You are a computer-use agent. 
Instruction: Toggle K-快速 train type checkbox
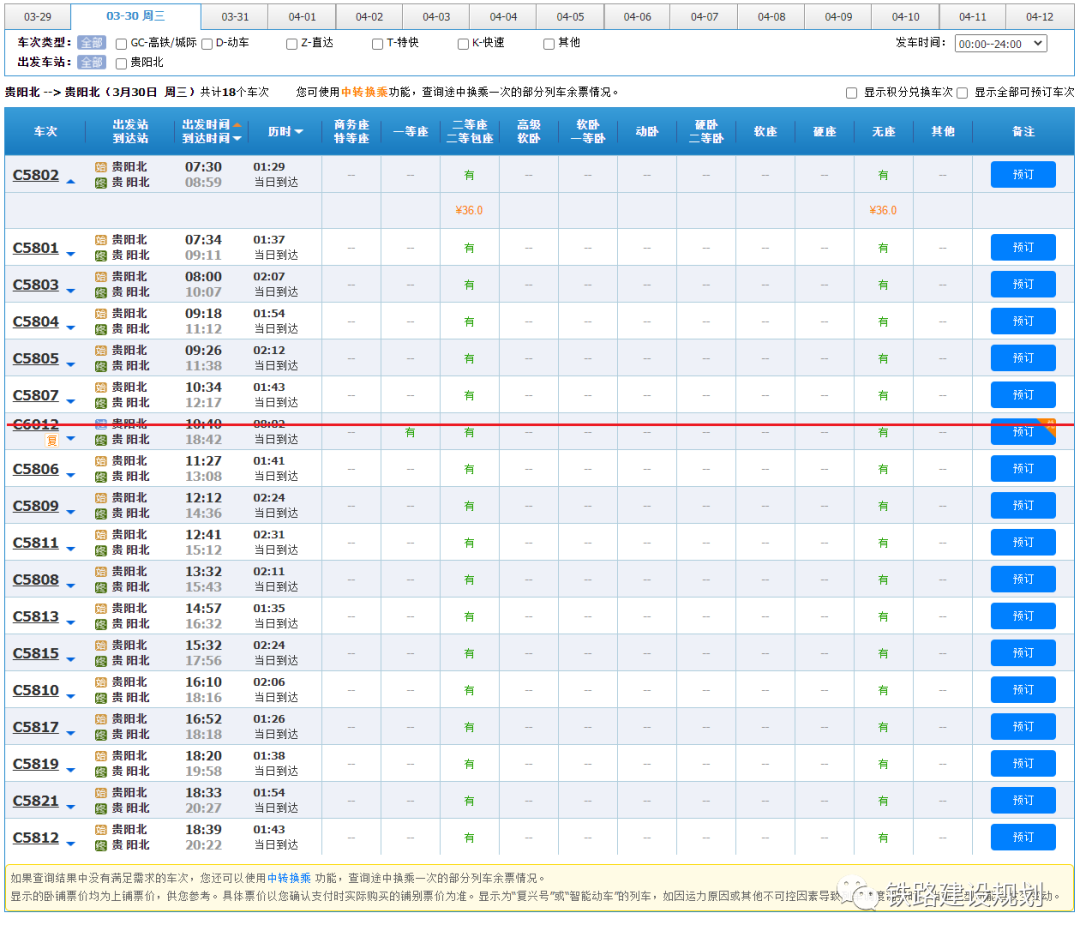(463, 44)
